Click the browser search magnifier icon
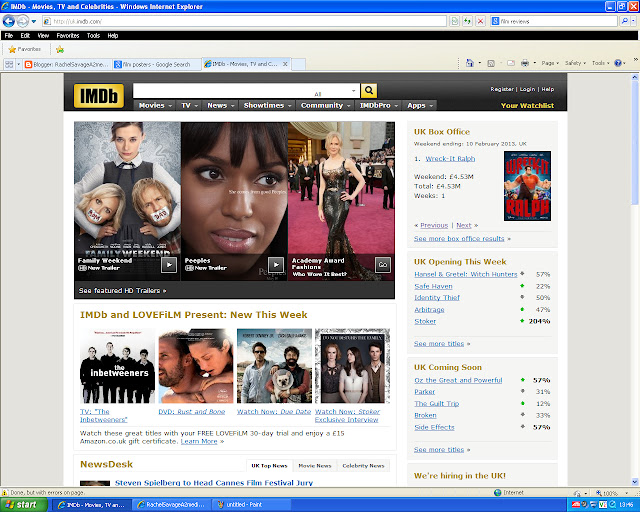Image resolution: width=640 pixels, height=512 pixels. click(624, 21)
